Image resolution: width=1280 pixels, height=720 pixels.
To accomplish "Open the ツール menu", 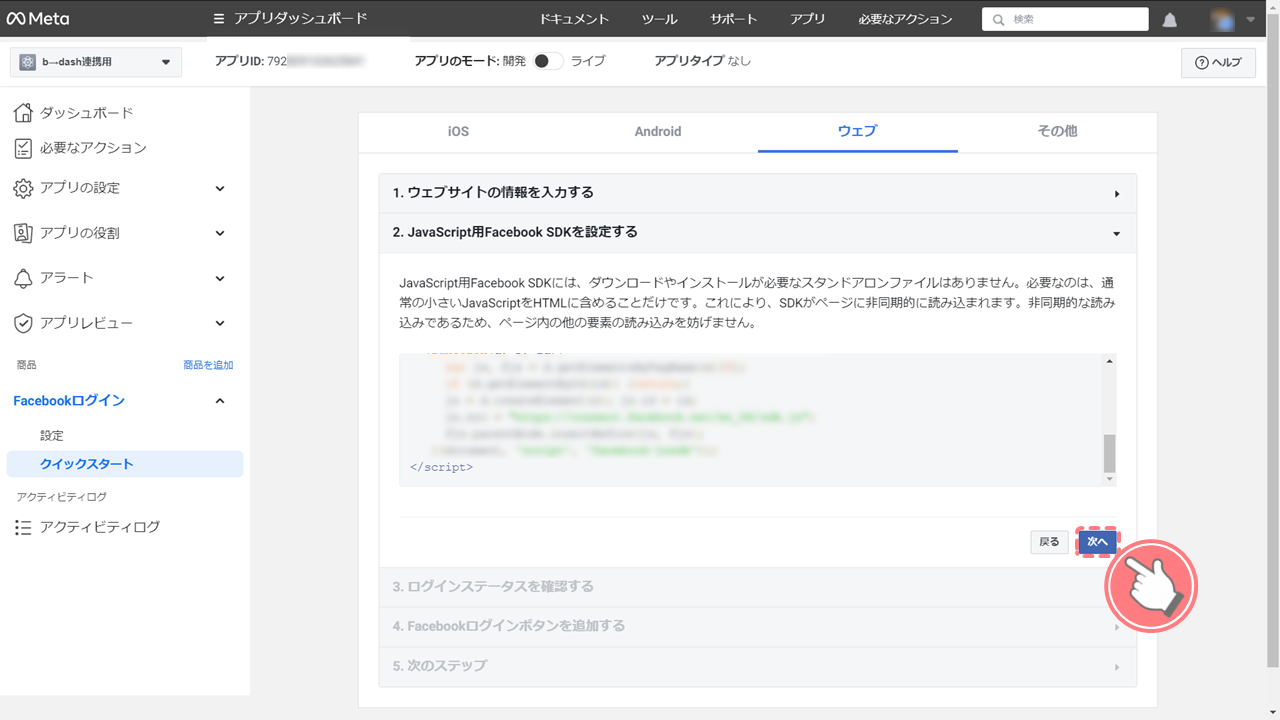I will (660, 19).
